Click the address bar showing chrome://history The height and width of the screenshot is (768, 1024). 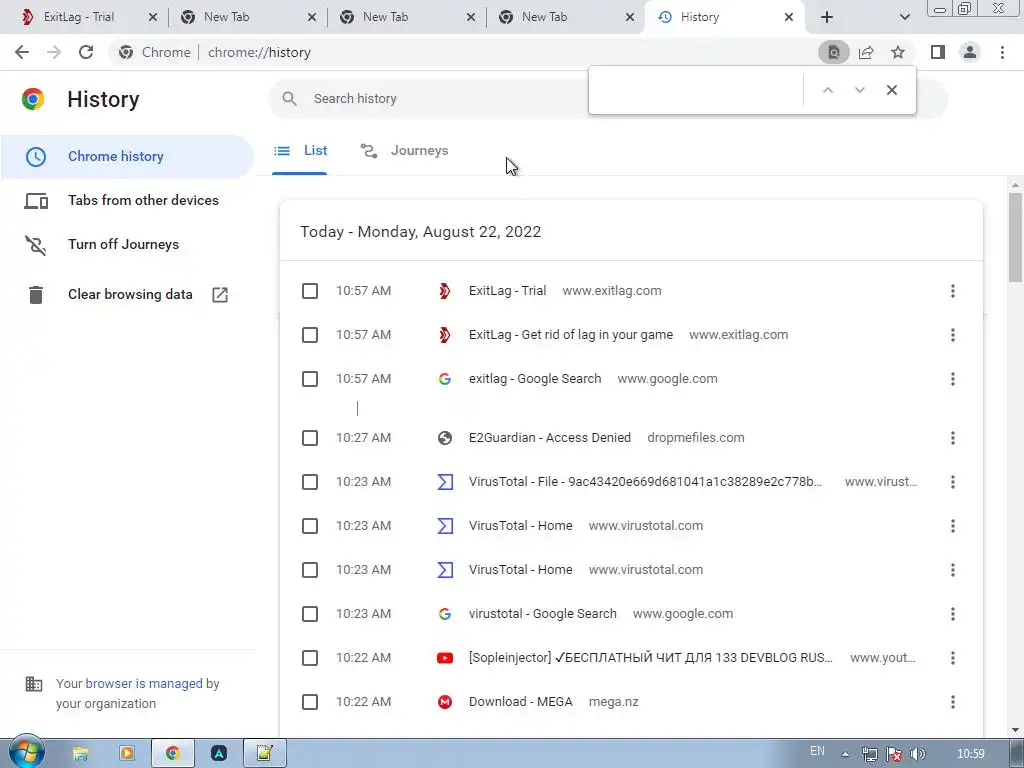pos(457,52)
